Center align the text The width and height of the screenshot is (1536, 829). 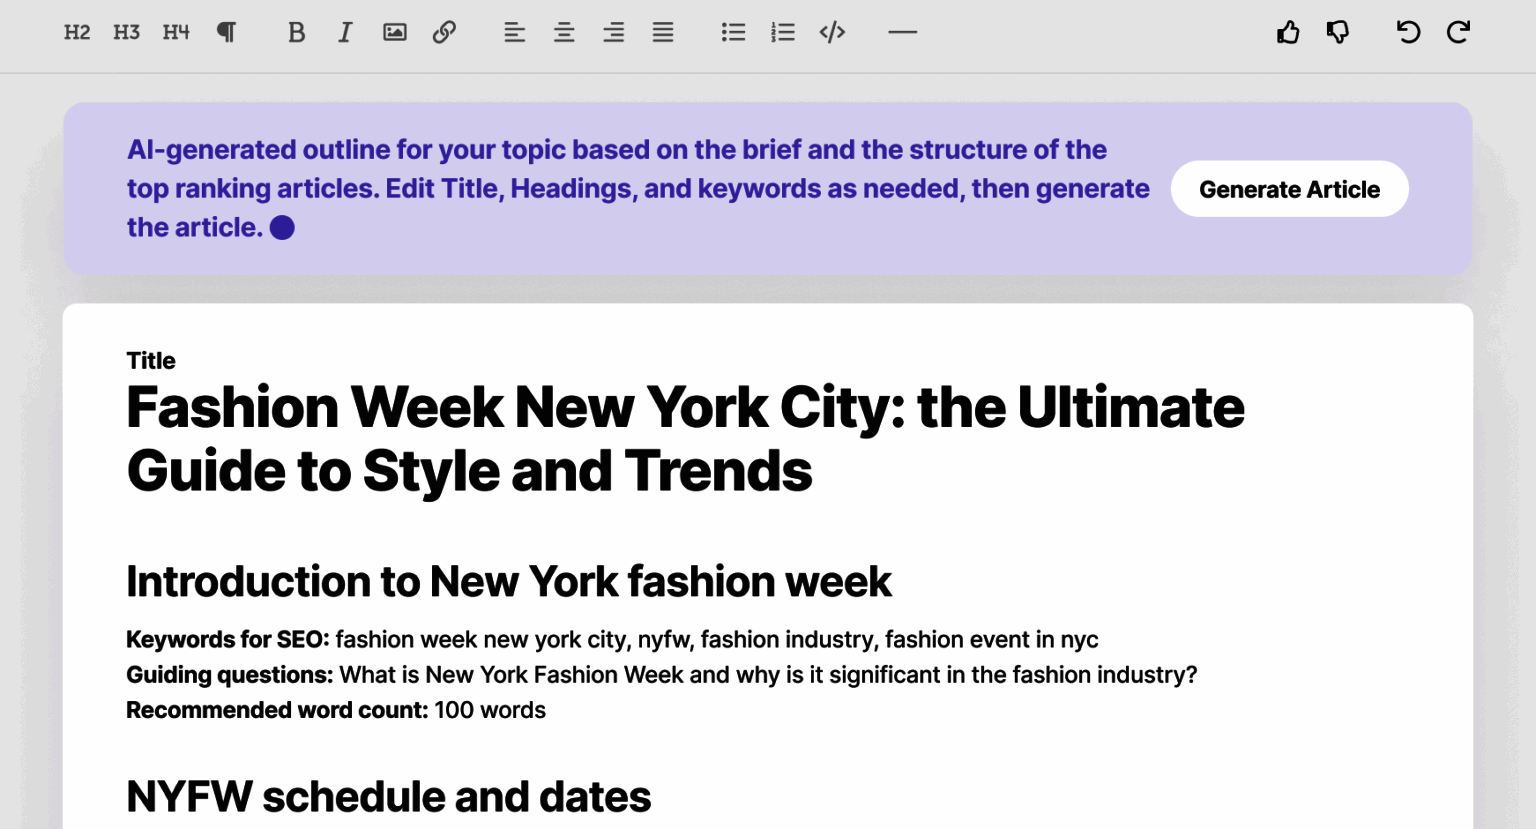564,32
